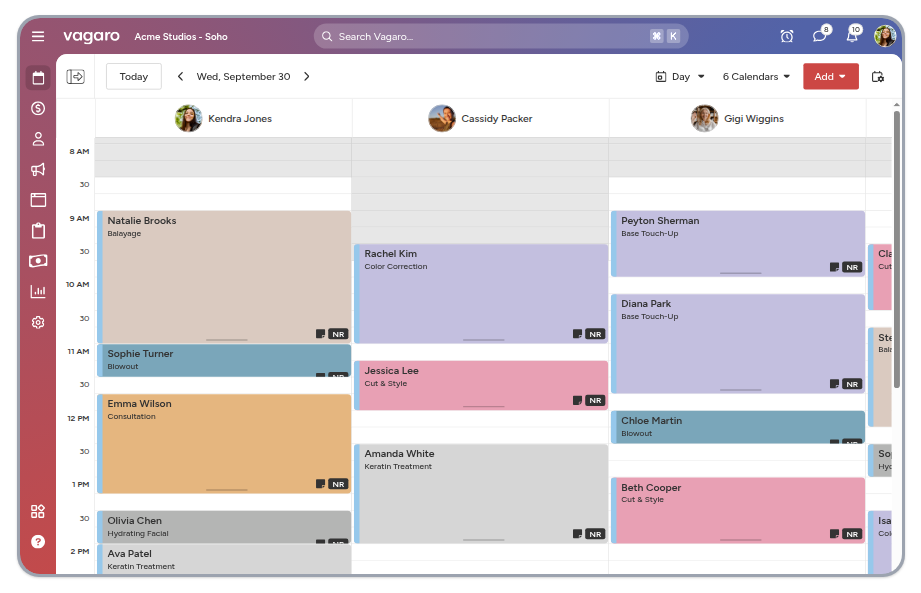The width and height of the screenshot is (921, 593).
Task: Click resize handle on Peyton Sherman appointment
Action: [741, 273]
